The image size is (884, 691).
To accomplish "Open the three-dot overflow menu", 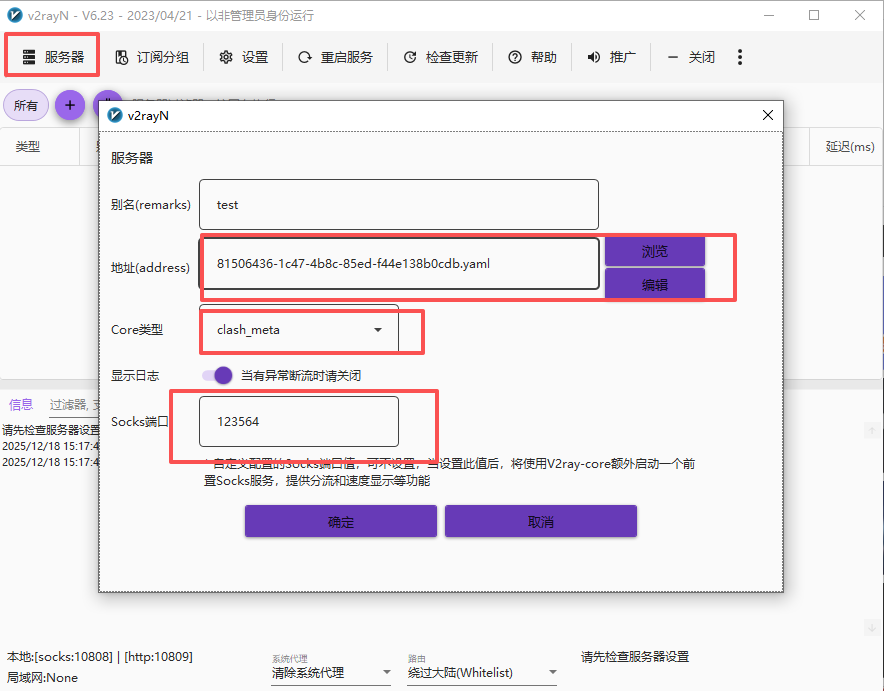I will (x=740, y=57).
